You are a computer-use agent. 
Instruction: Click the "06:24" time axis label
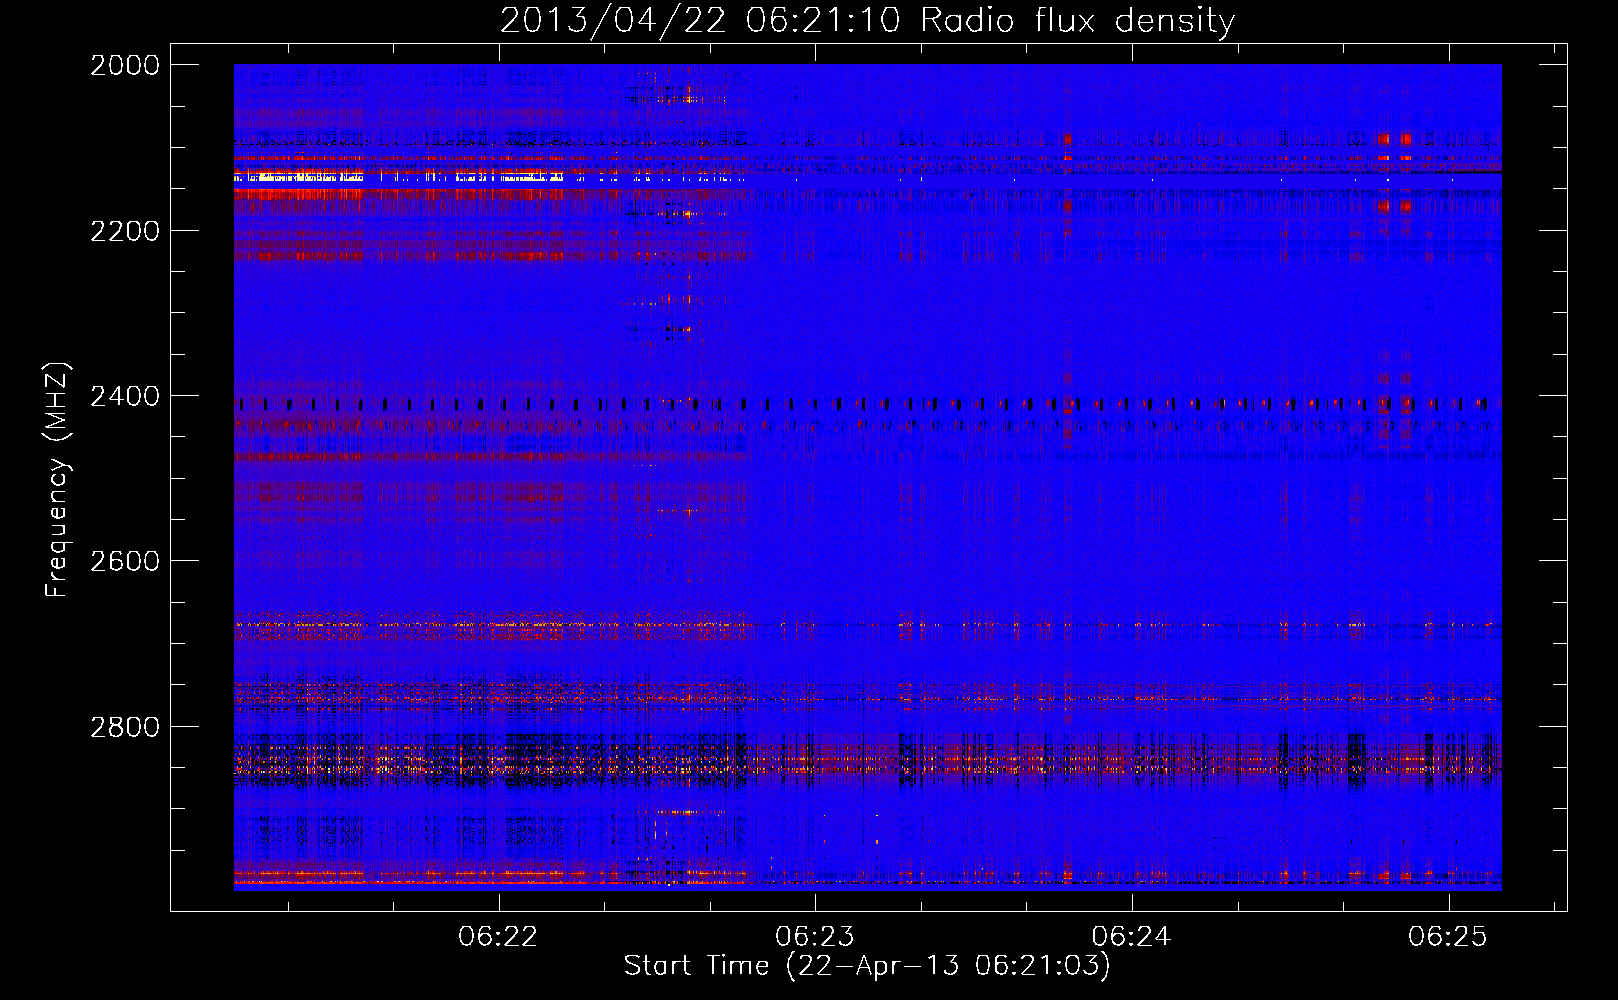1132,937
